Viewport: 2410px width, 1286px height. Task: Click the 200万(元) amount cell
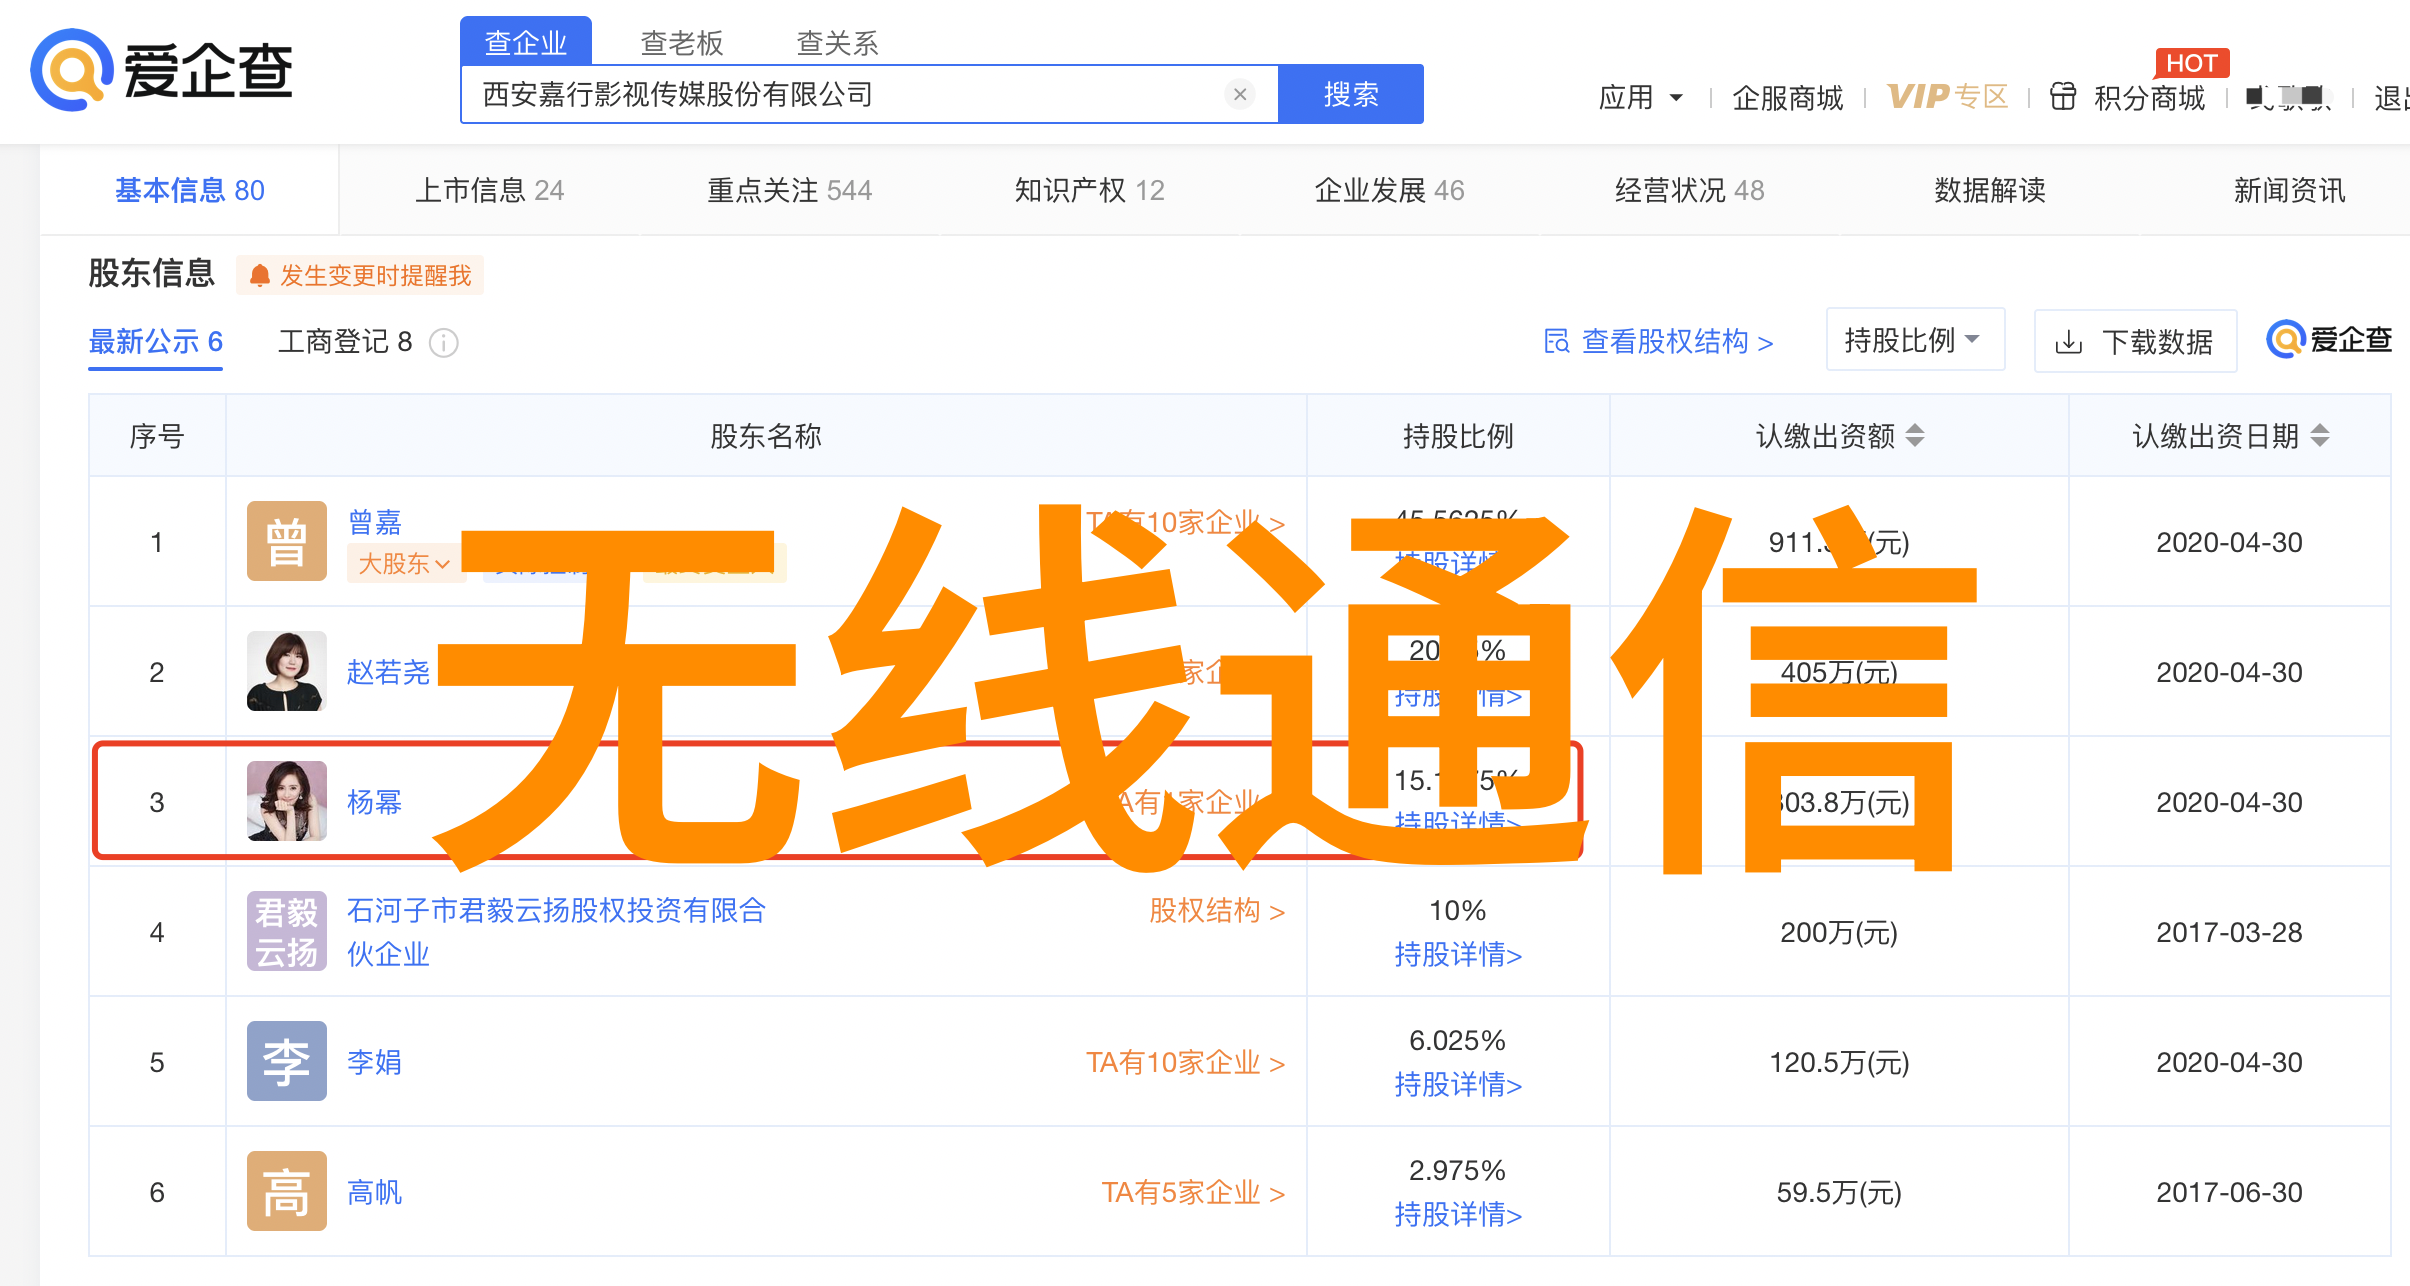[1839, 932]
